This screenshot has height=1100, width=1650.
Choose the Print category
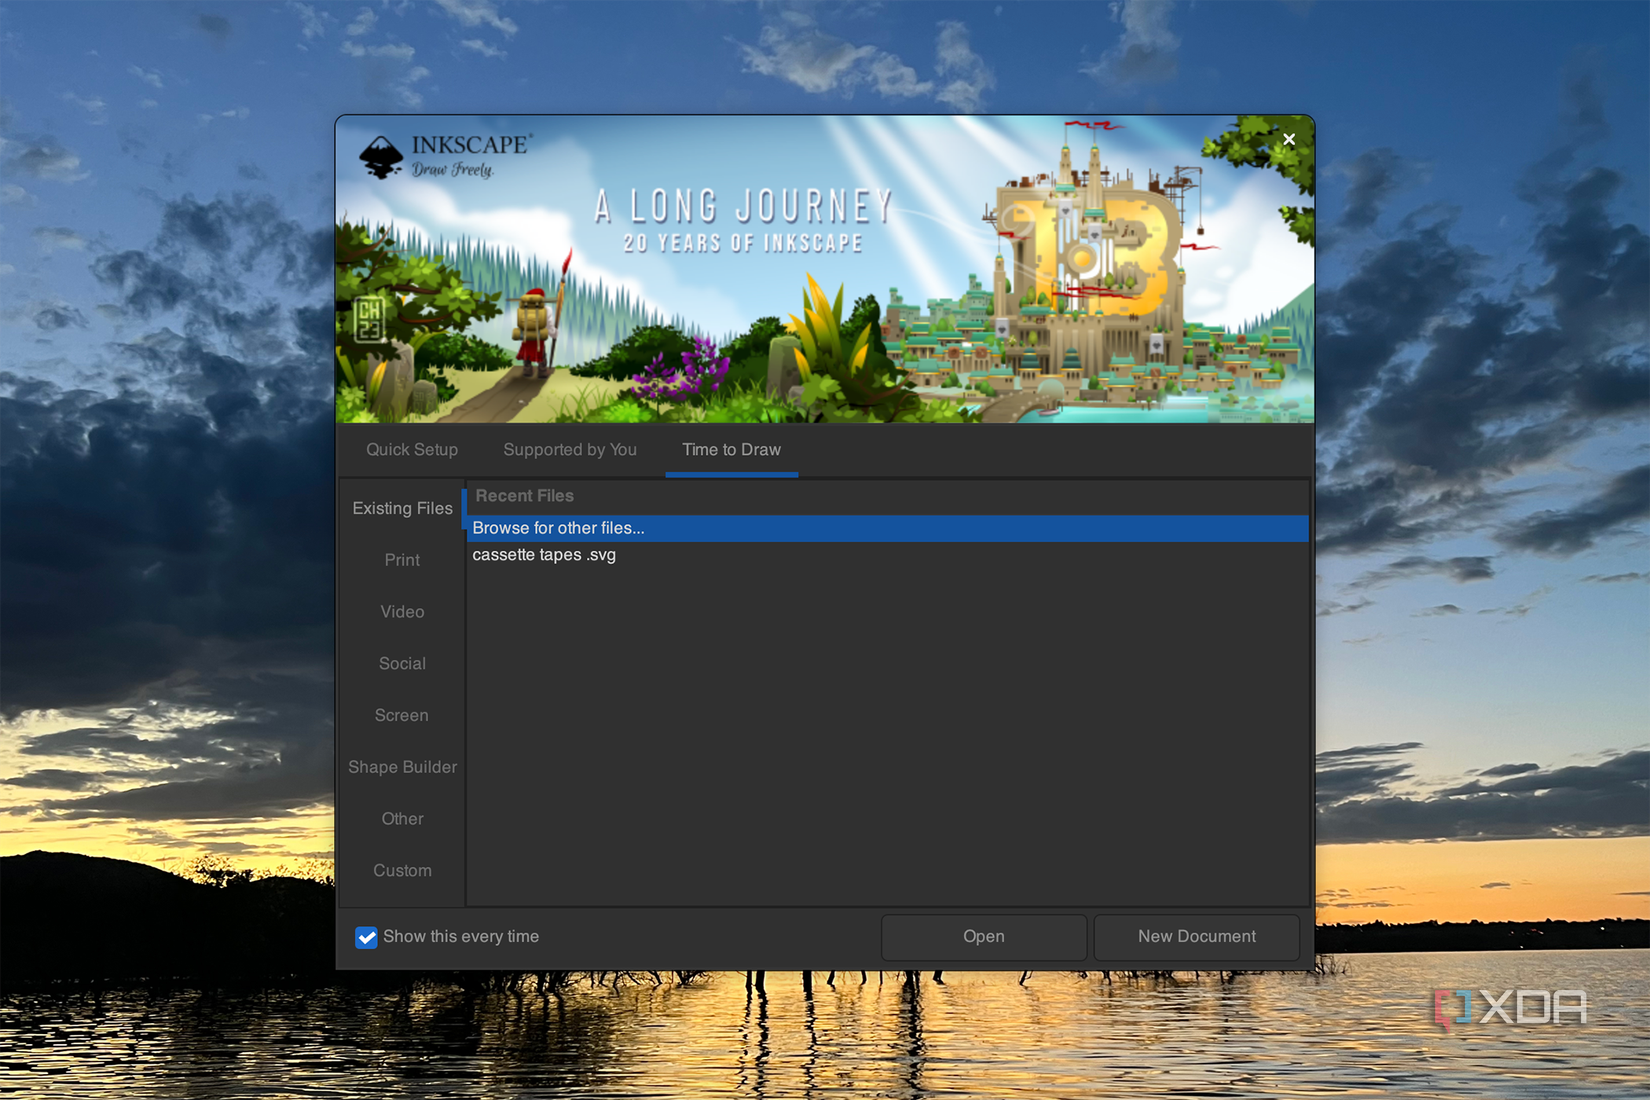[401, 560]
